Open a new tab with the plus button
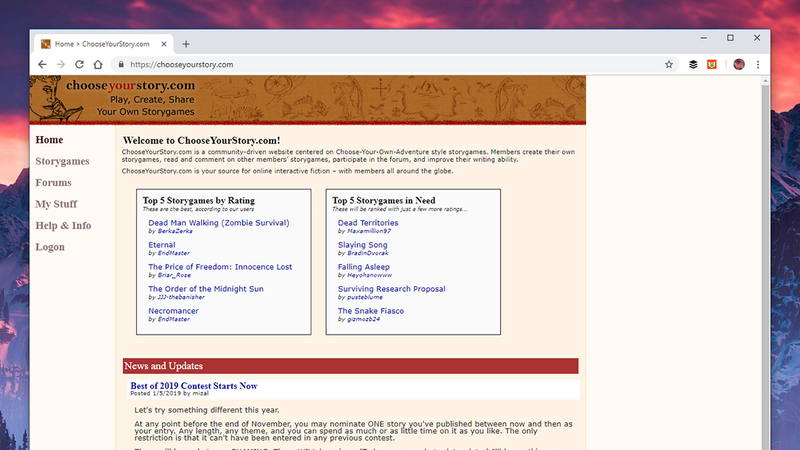The width and height of the screenshot is (800, 450). (x=186, y=44)
